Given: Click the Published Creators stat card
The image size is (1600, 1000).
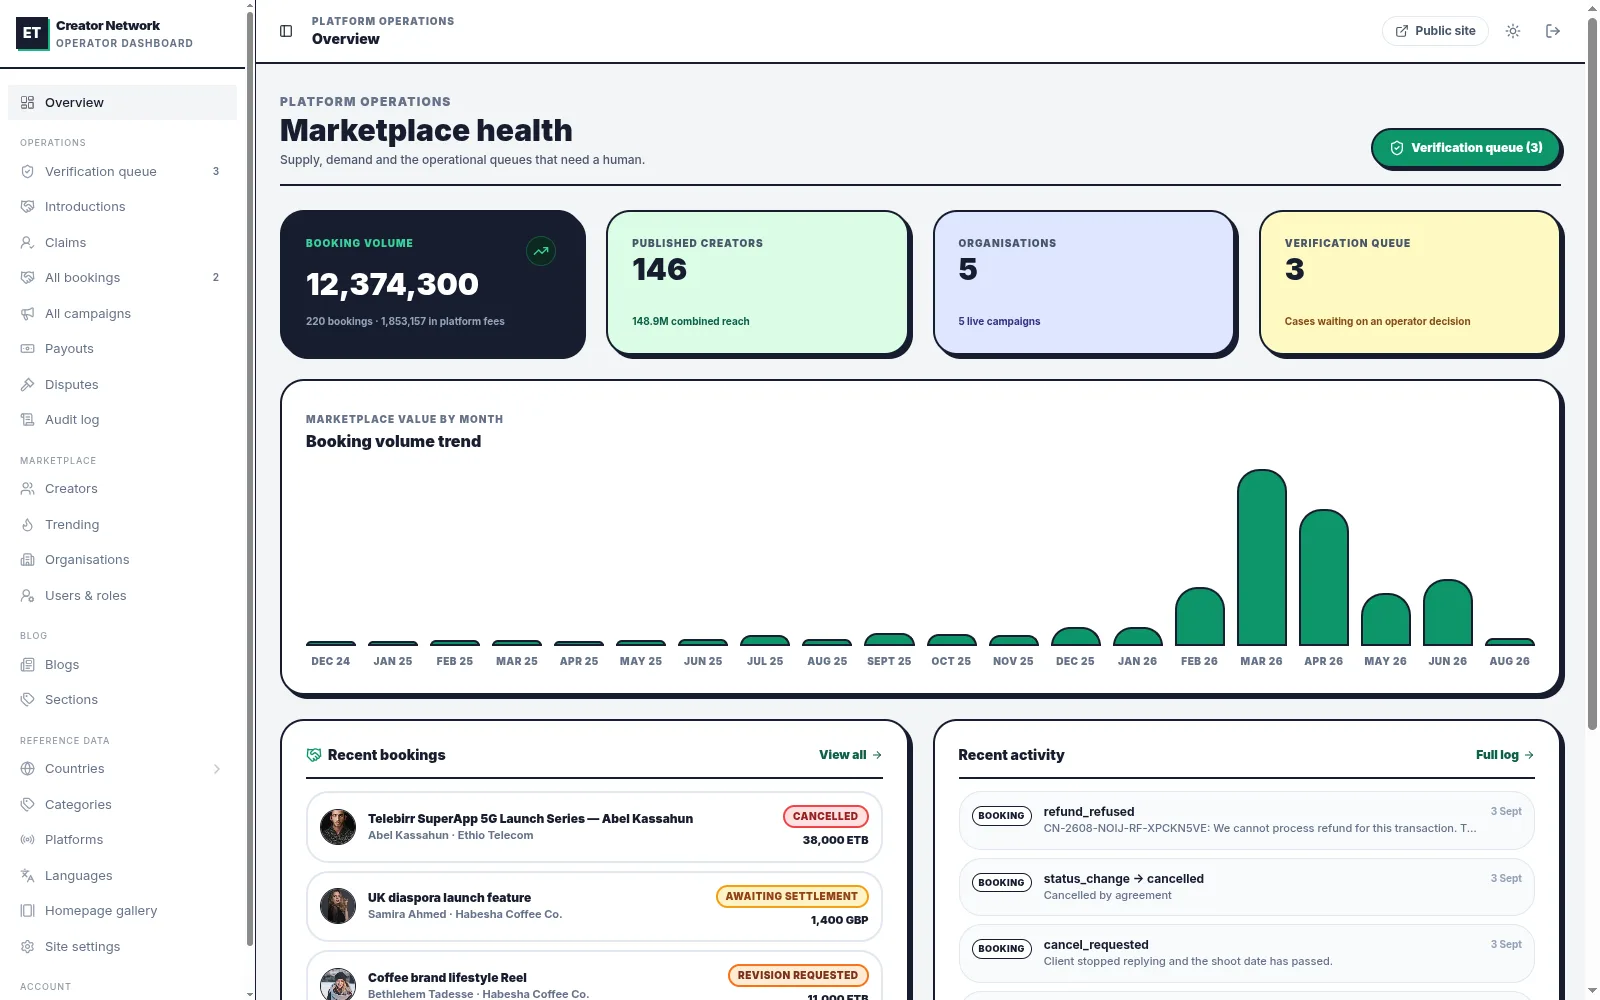Looking at the screenshot, I should tap(758, 283).
